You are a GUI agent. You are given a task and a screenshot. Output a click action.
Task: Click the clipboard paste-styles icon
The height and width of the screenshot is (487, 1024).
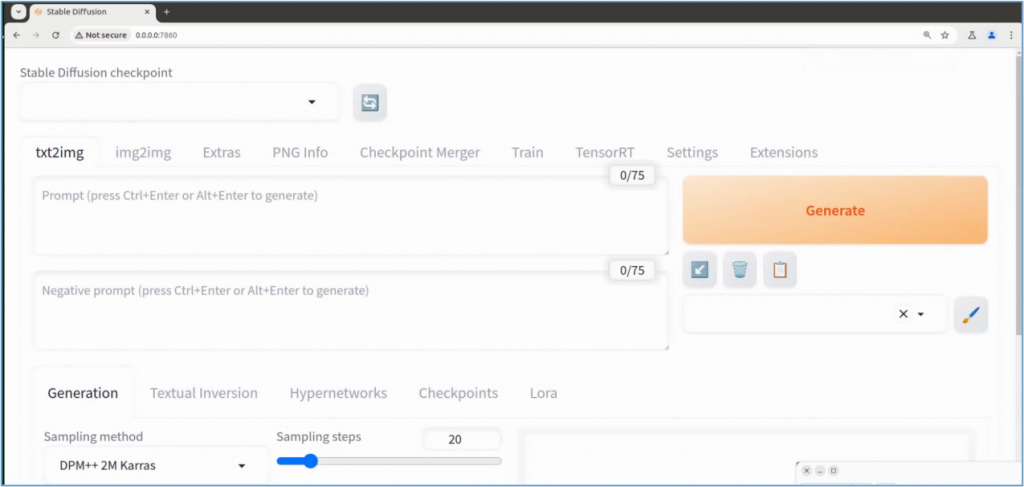780,270
